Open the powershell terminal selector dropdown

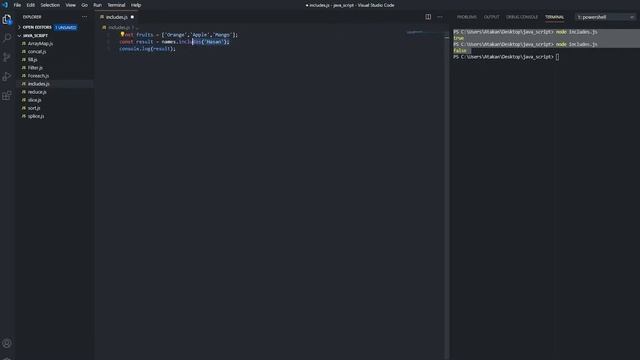pos(606,17)
